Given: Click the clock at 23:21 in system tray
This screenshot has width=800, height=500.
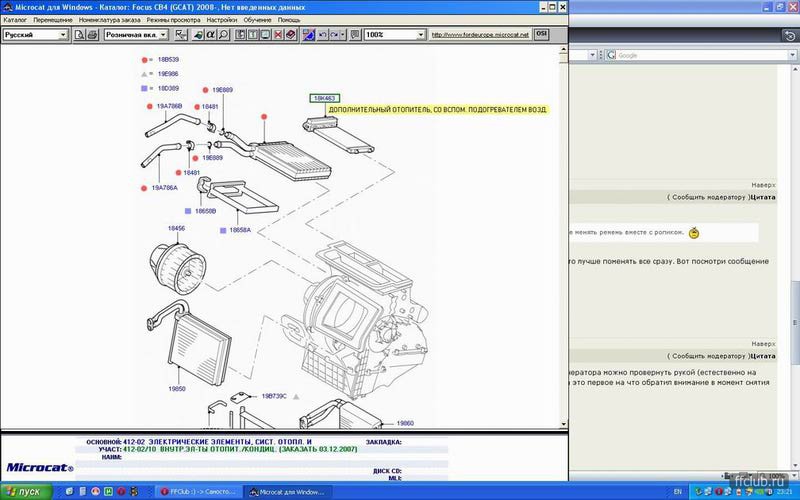Looking at the screenshot, I should 784,492.
